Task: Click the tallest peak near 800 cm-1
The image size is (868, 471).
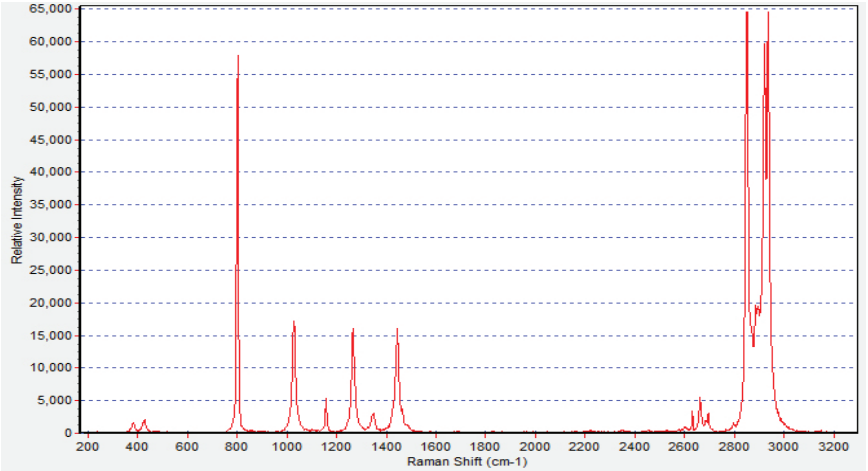Action: pyautogui.click(x=238, y=56)
